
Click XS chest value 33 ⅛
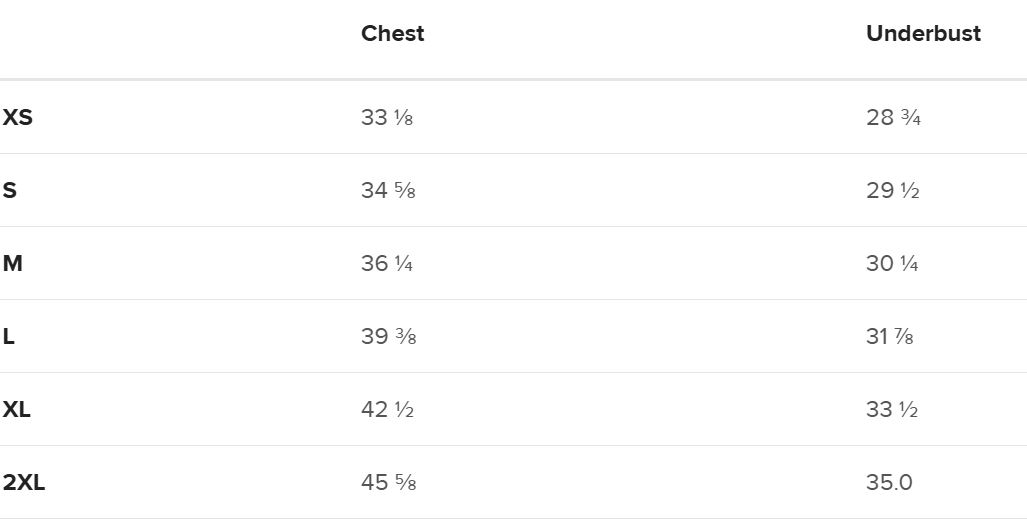387,117
